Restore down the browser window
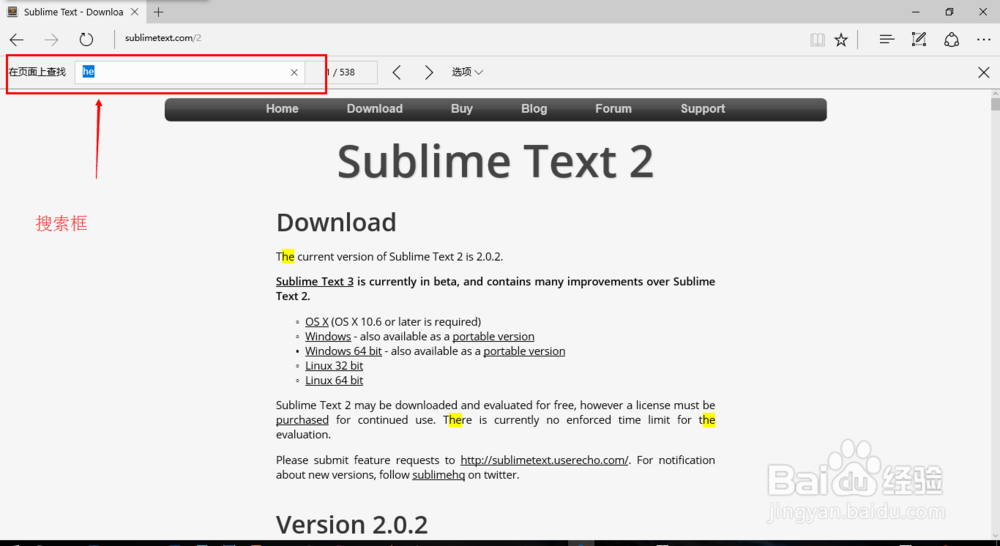 click(950, 11)
